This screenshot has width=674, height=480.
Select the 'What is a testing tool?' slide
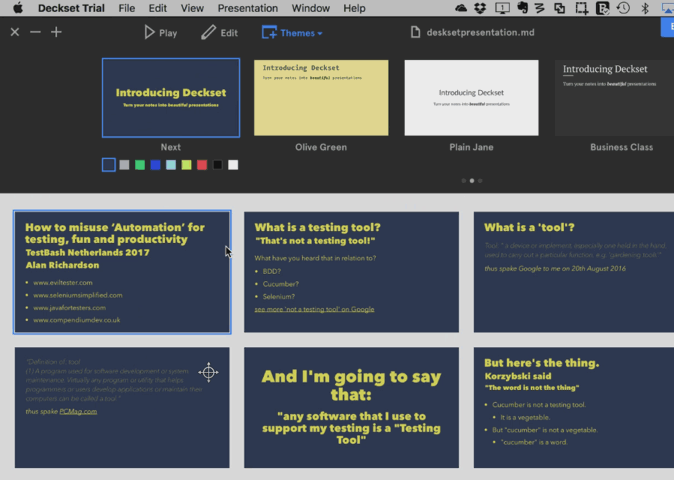tap(351, 272)
